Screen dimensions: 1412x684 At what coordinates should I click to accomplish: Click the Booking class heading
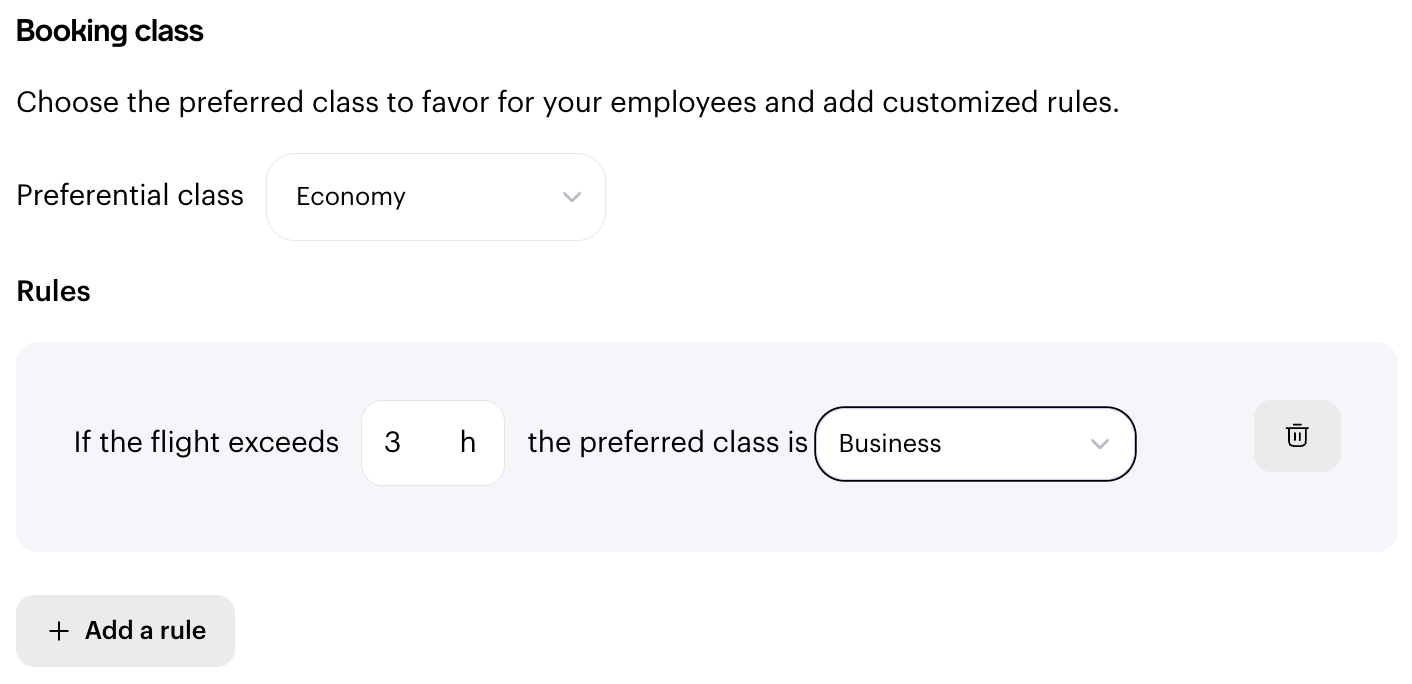click(110, 31)
